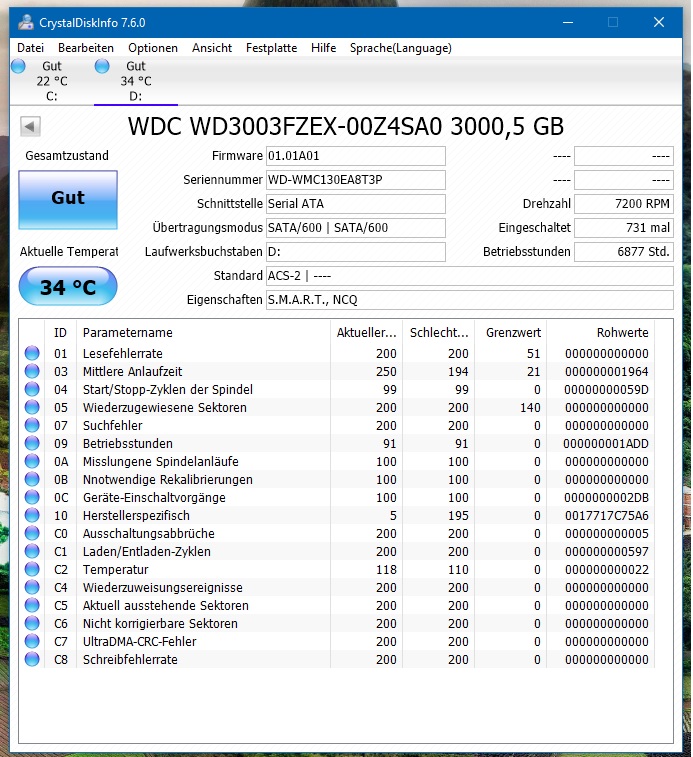693x757 pixels.
Task: Open the Sprache(Language) menu
Action: (x=401, y=48)
